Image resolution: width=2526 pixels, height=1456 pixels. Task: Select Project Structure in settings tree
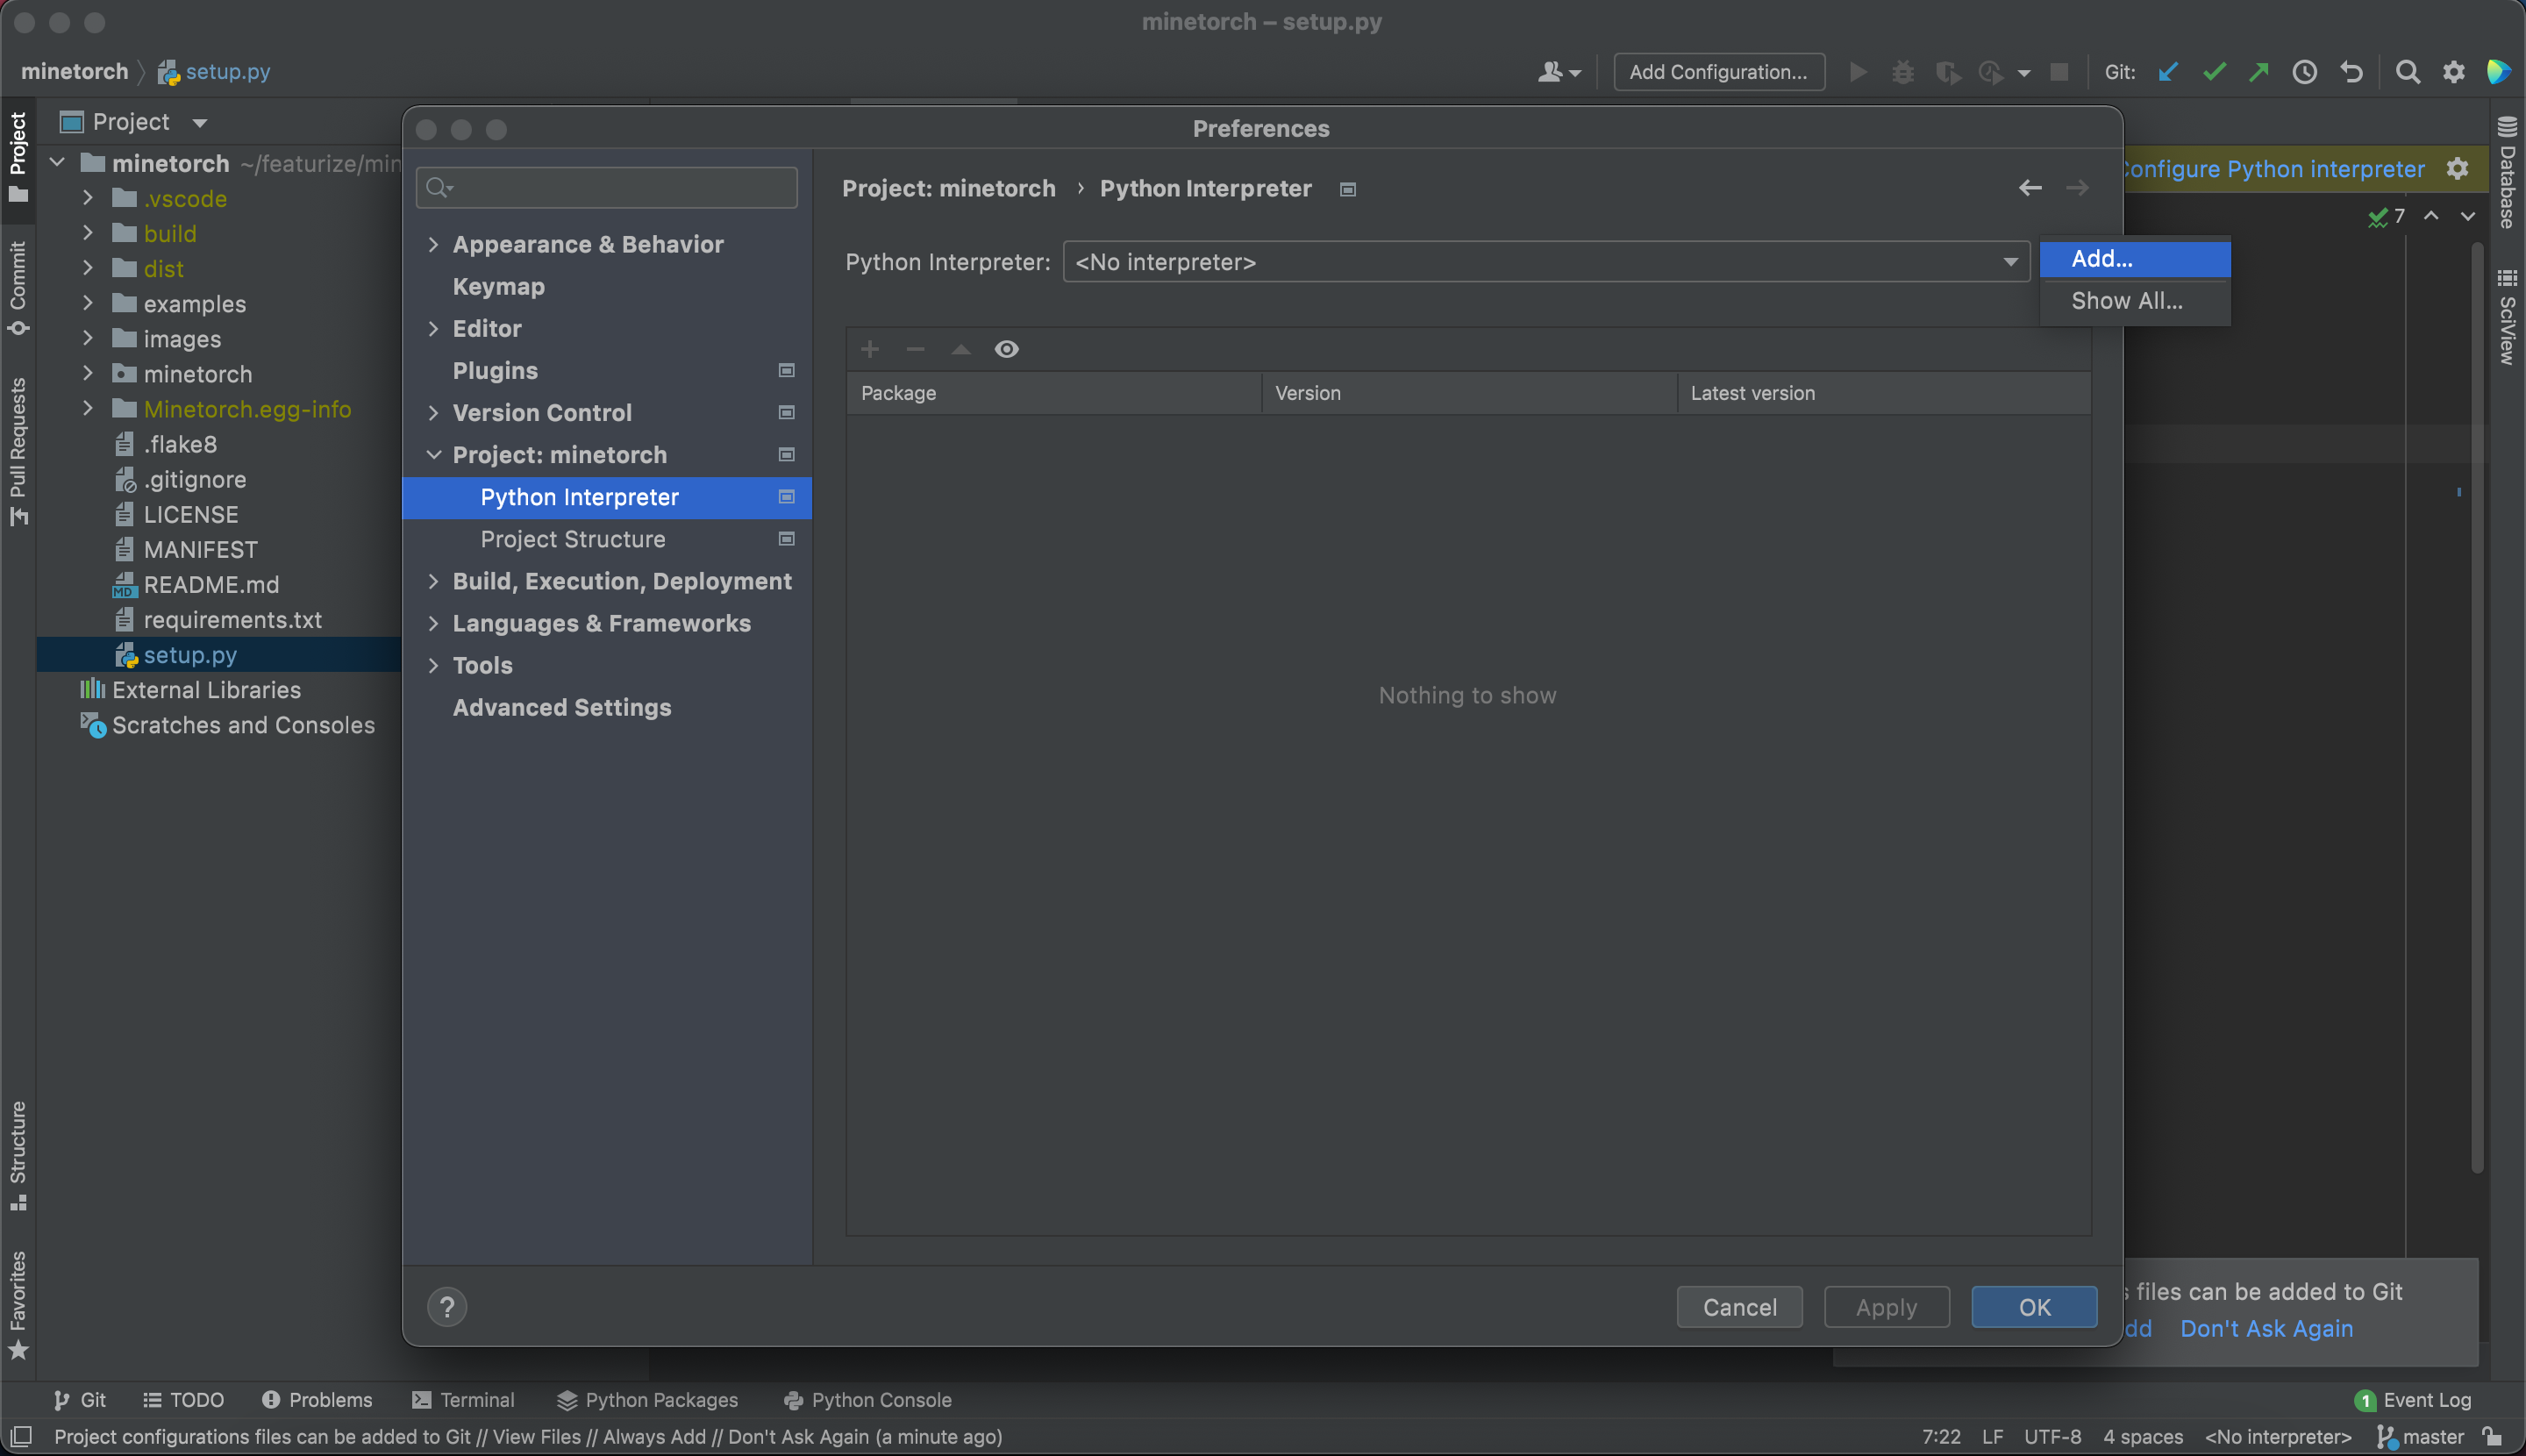point(572,539)
